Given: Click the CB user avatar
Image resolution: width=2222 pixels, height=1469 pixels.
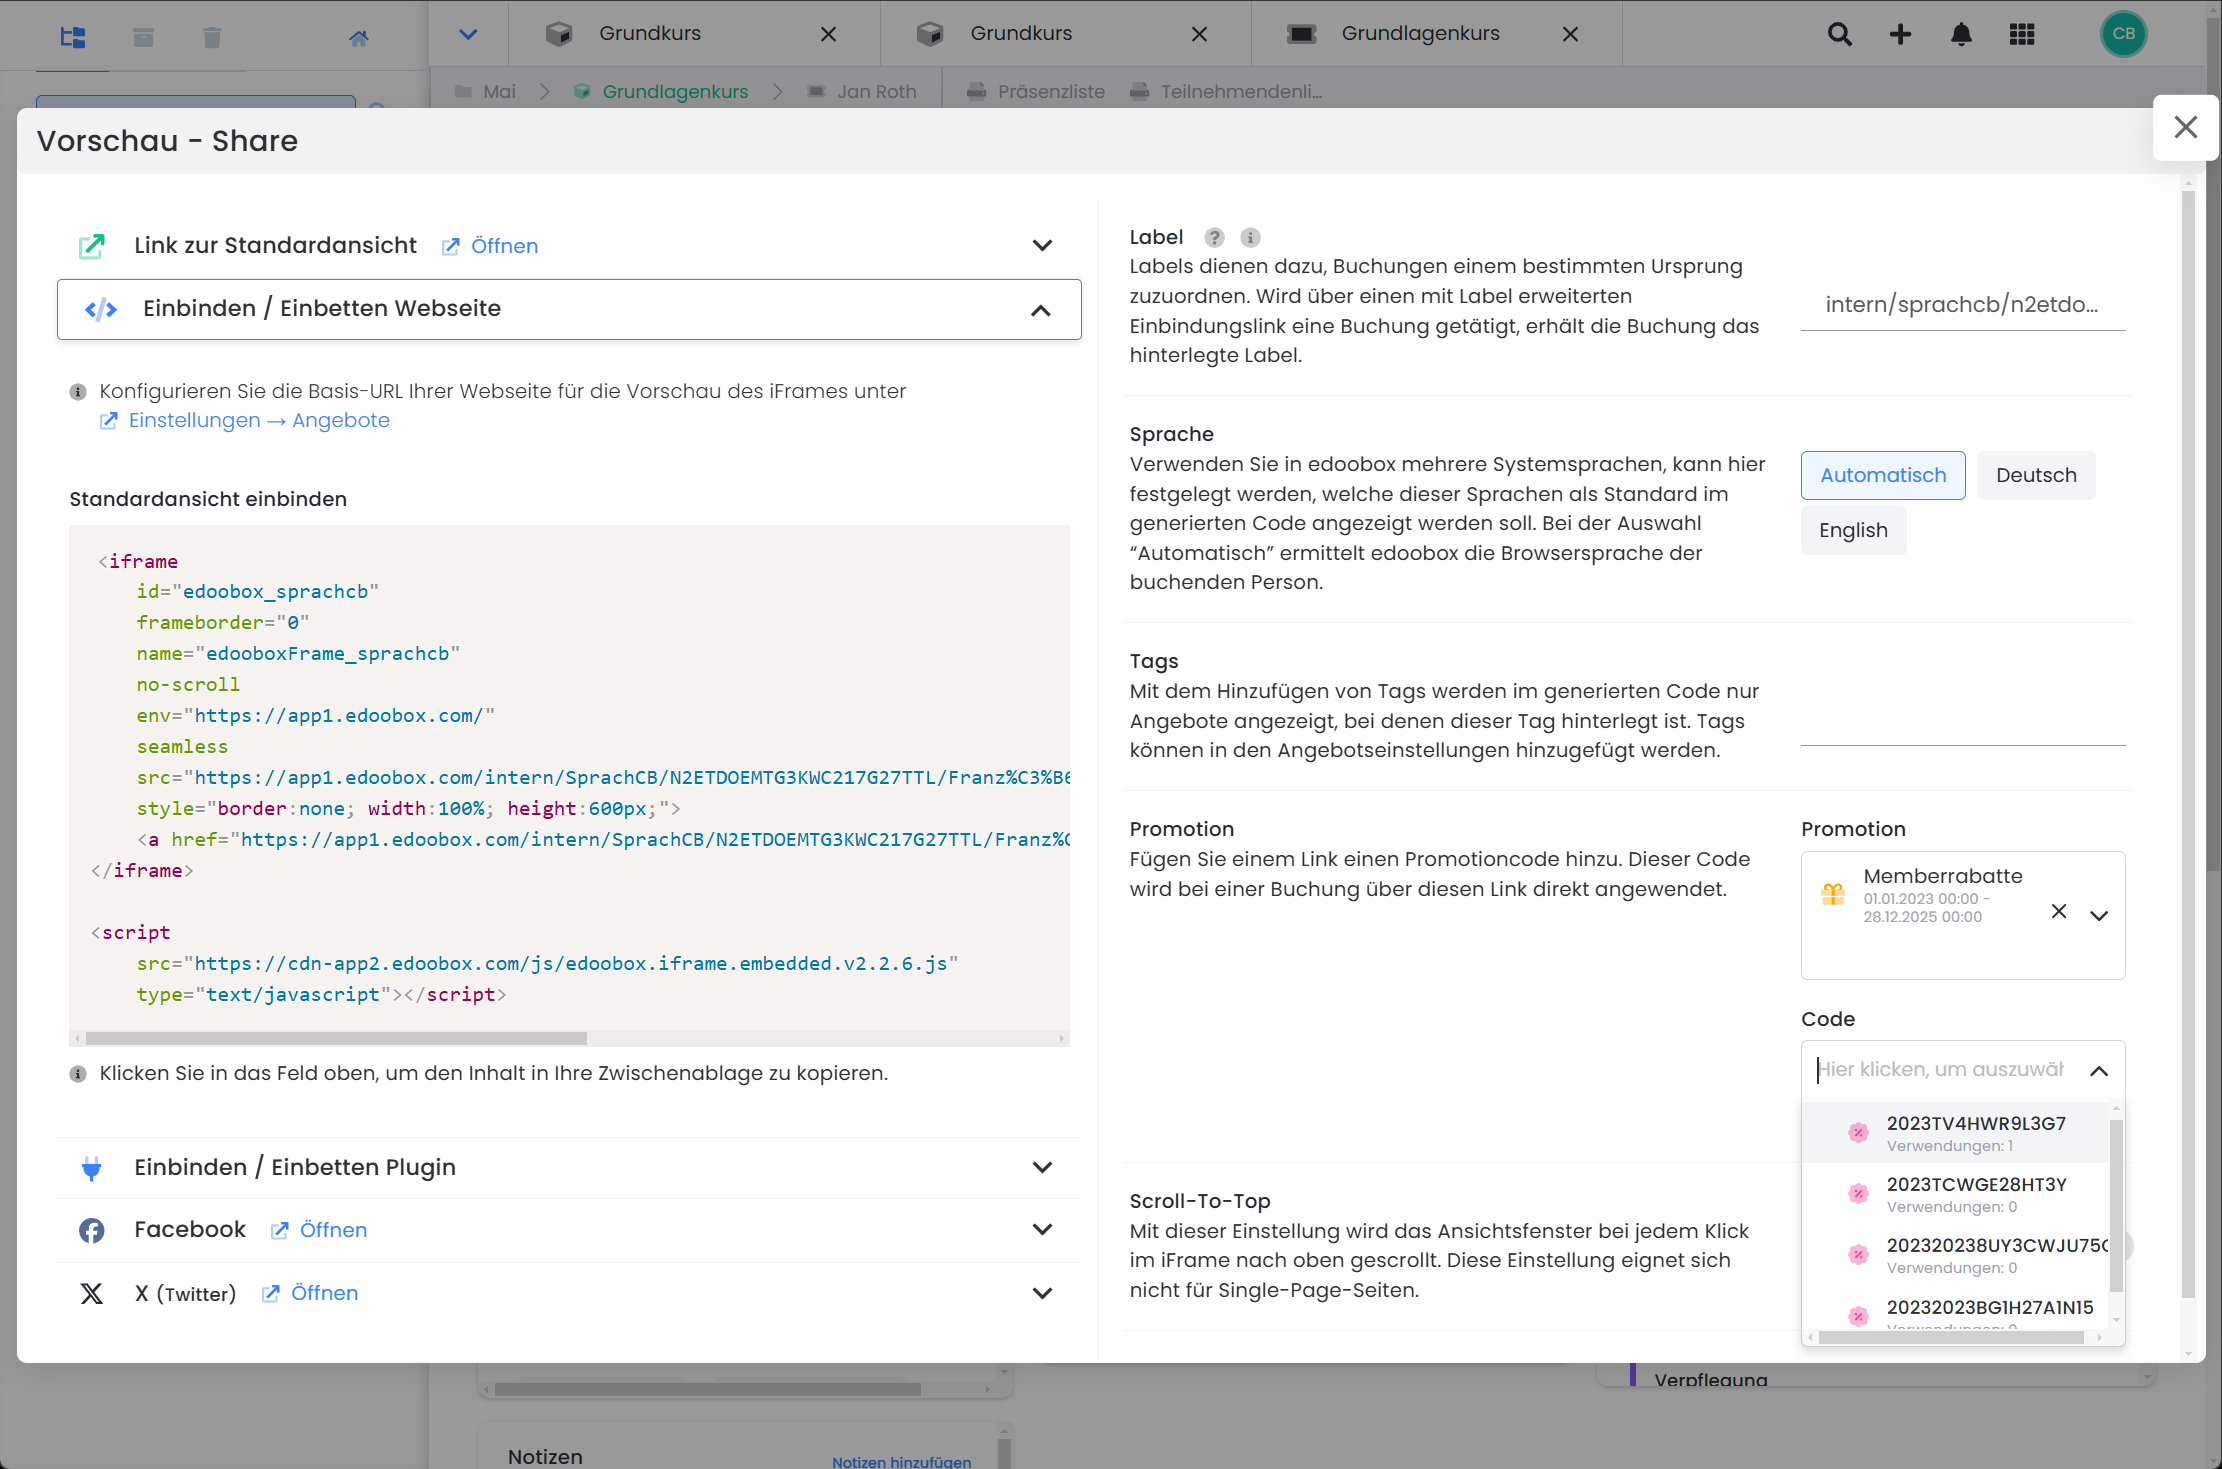Looking at the screenshot, I should point(2124,34).
